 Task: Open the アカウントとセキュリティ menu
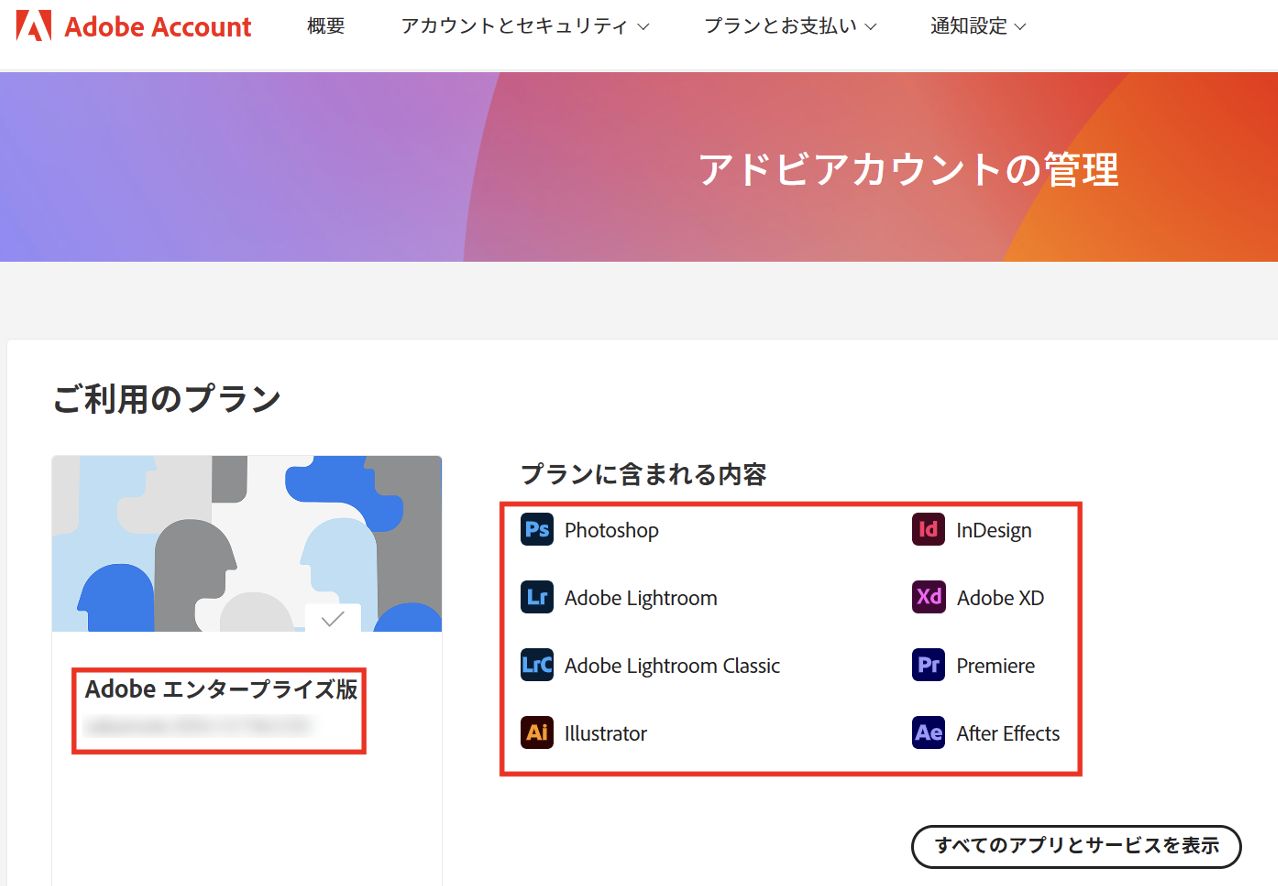[525, 27]
